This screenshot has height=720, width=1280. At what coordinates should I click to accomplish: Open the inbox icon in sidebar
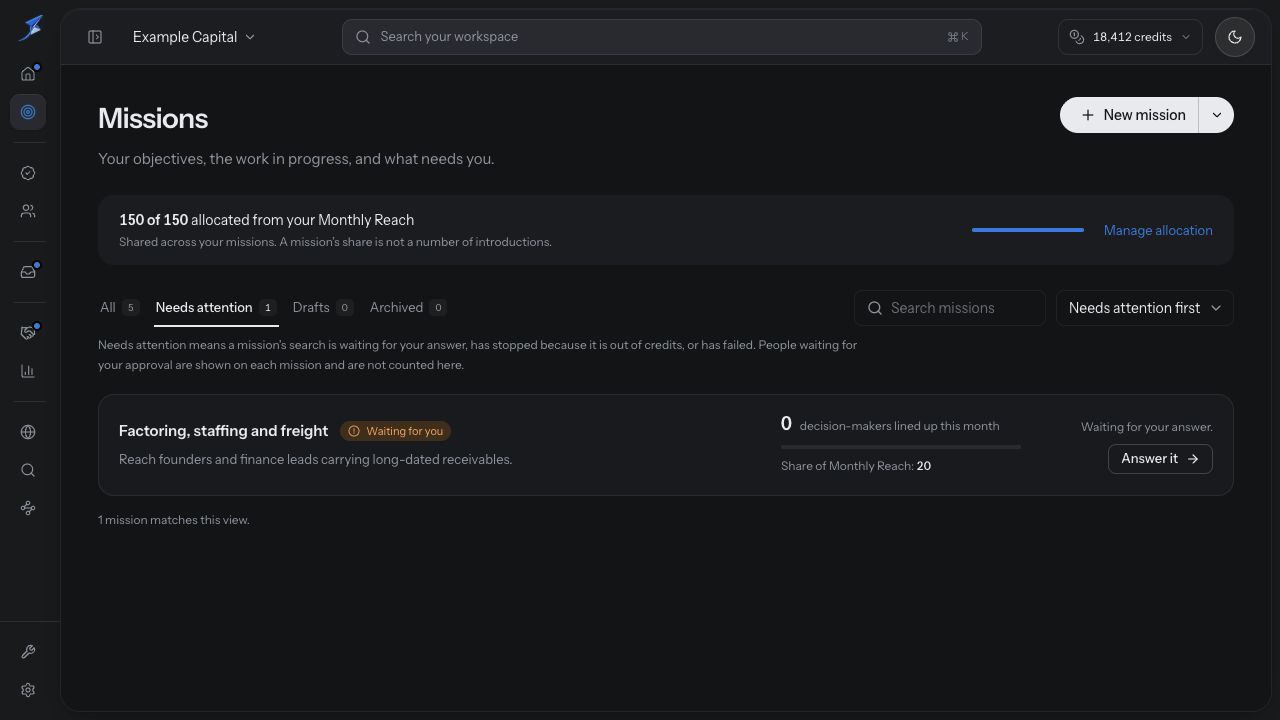28,272
